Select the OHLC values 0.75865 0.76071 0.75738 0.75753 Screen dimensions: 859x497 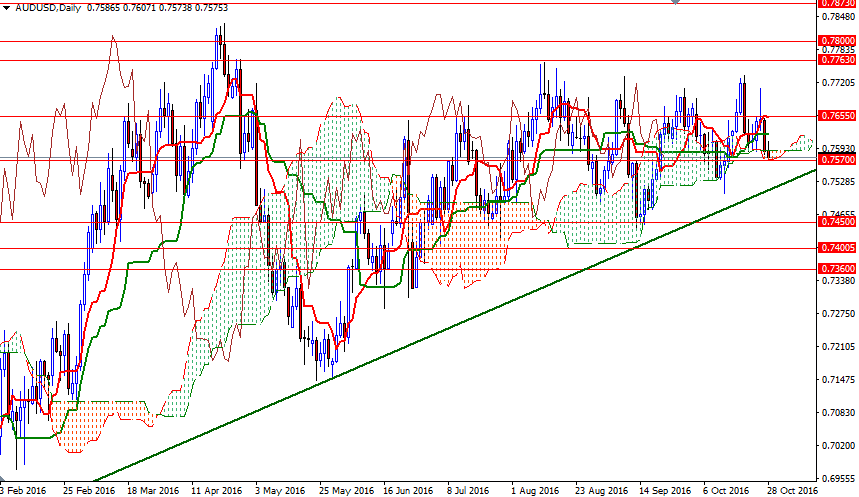[x=157, y=8]
